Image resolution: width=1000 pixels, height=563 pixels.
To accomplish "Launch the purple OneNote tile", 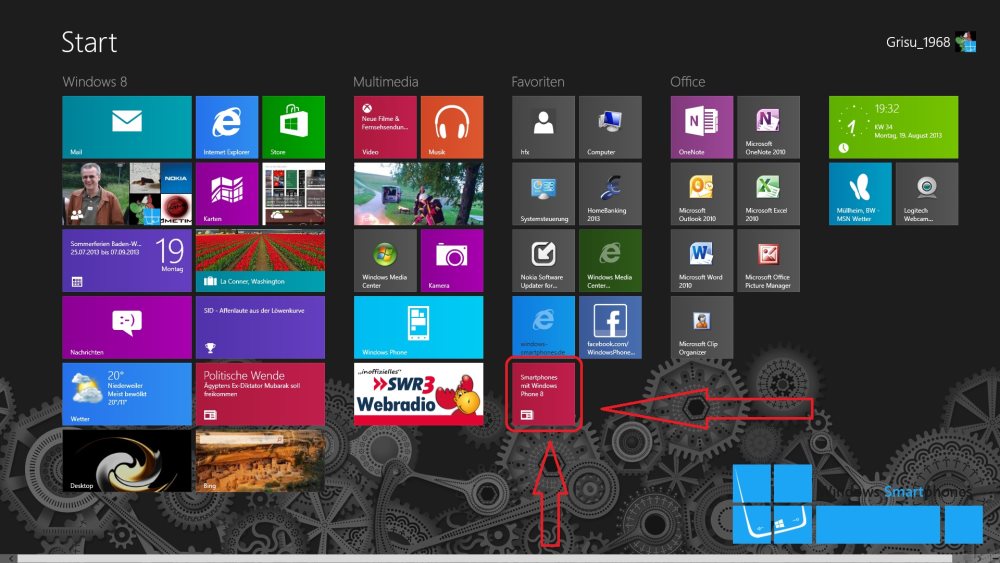I will [702, 128].
